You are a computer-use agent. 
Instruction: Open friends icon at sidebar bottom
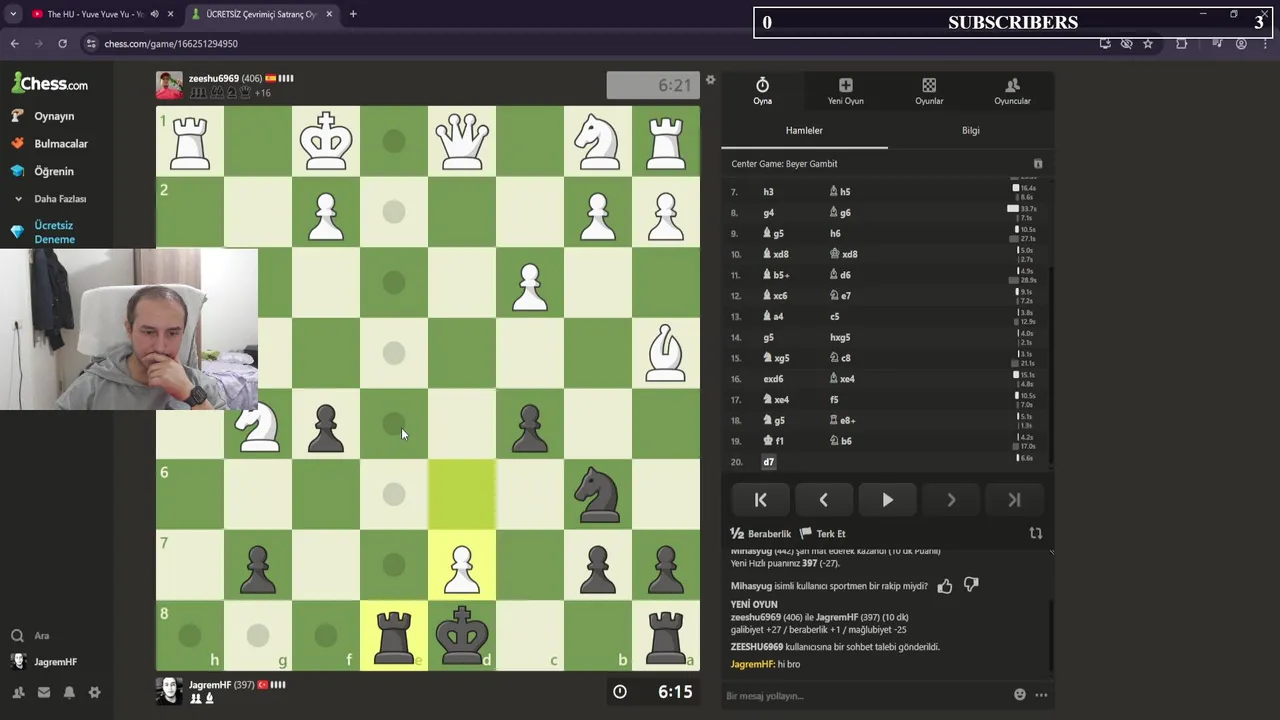pyautogui.click(x=18, y=692)
